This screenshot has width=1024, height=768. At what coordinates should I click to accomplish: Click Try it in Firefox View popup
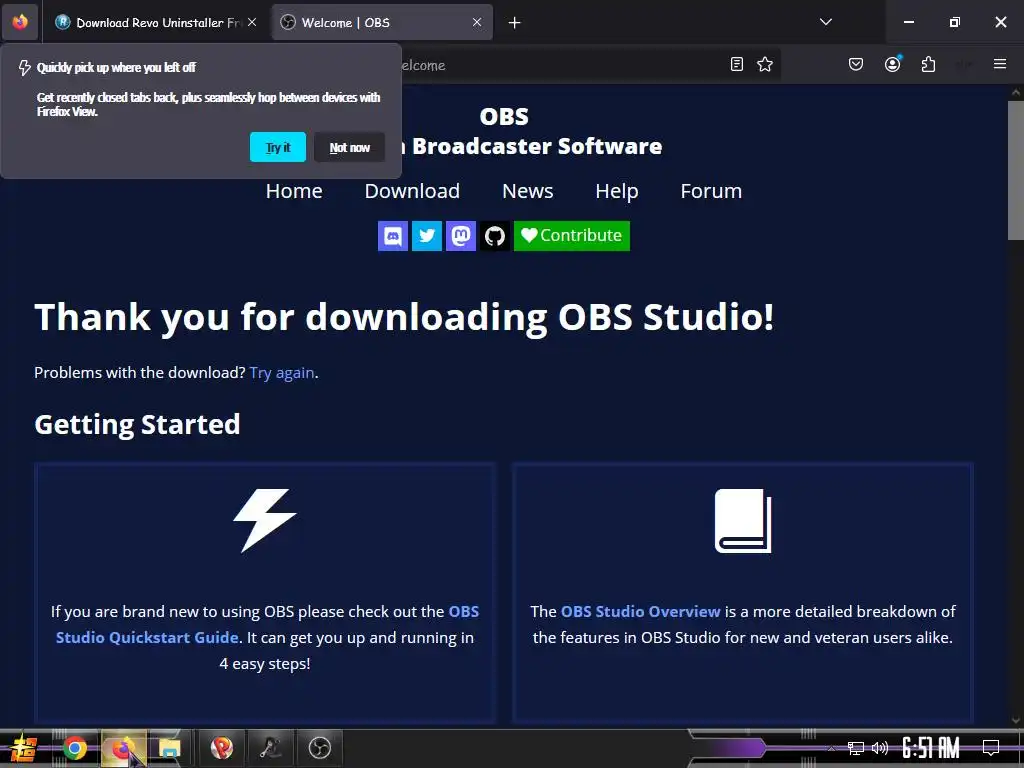[278, 147]
